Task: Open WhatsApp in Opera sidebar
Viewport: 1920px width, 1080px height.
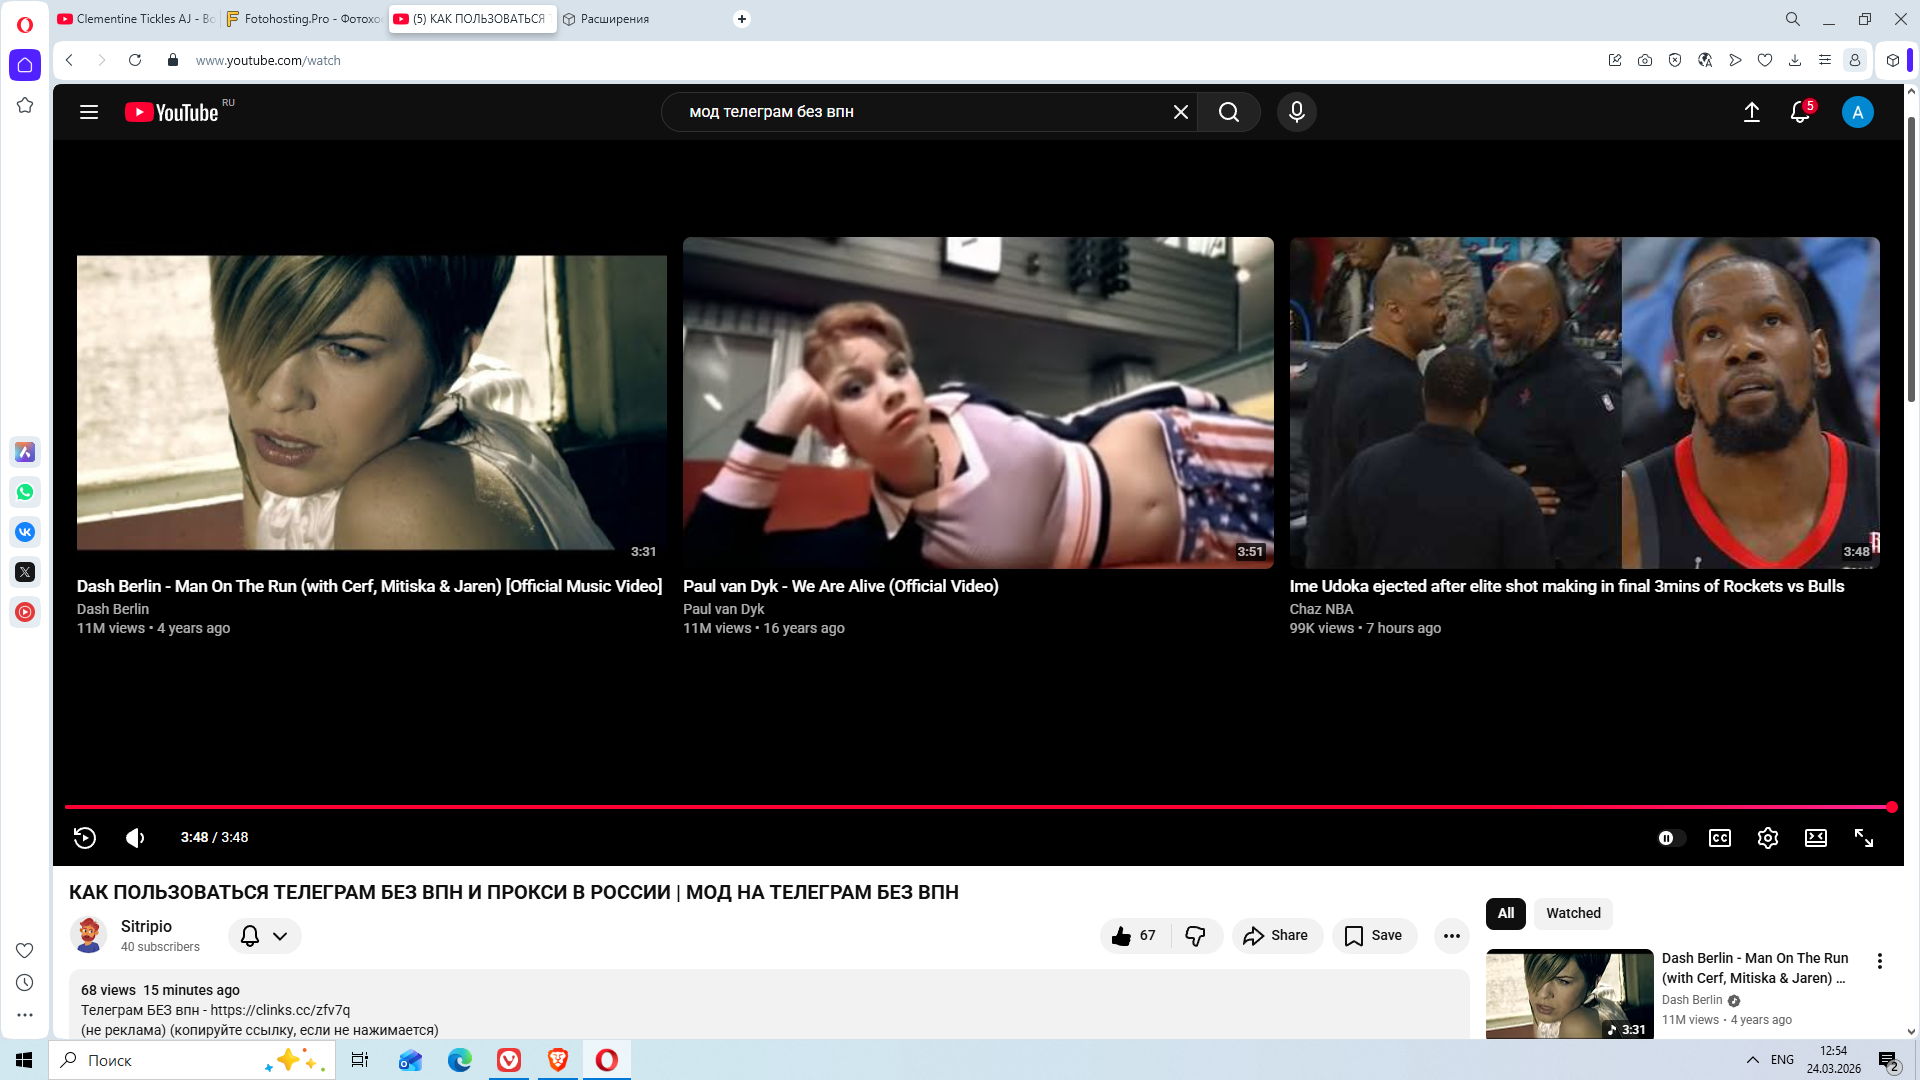Action: point(25,492)
